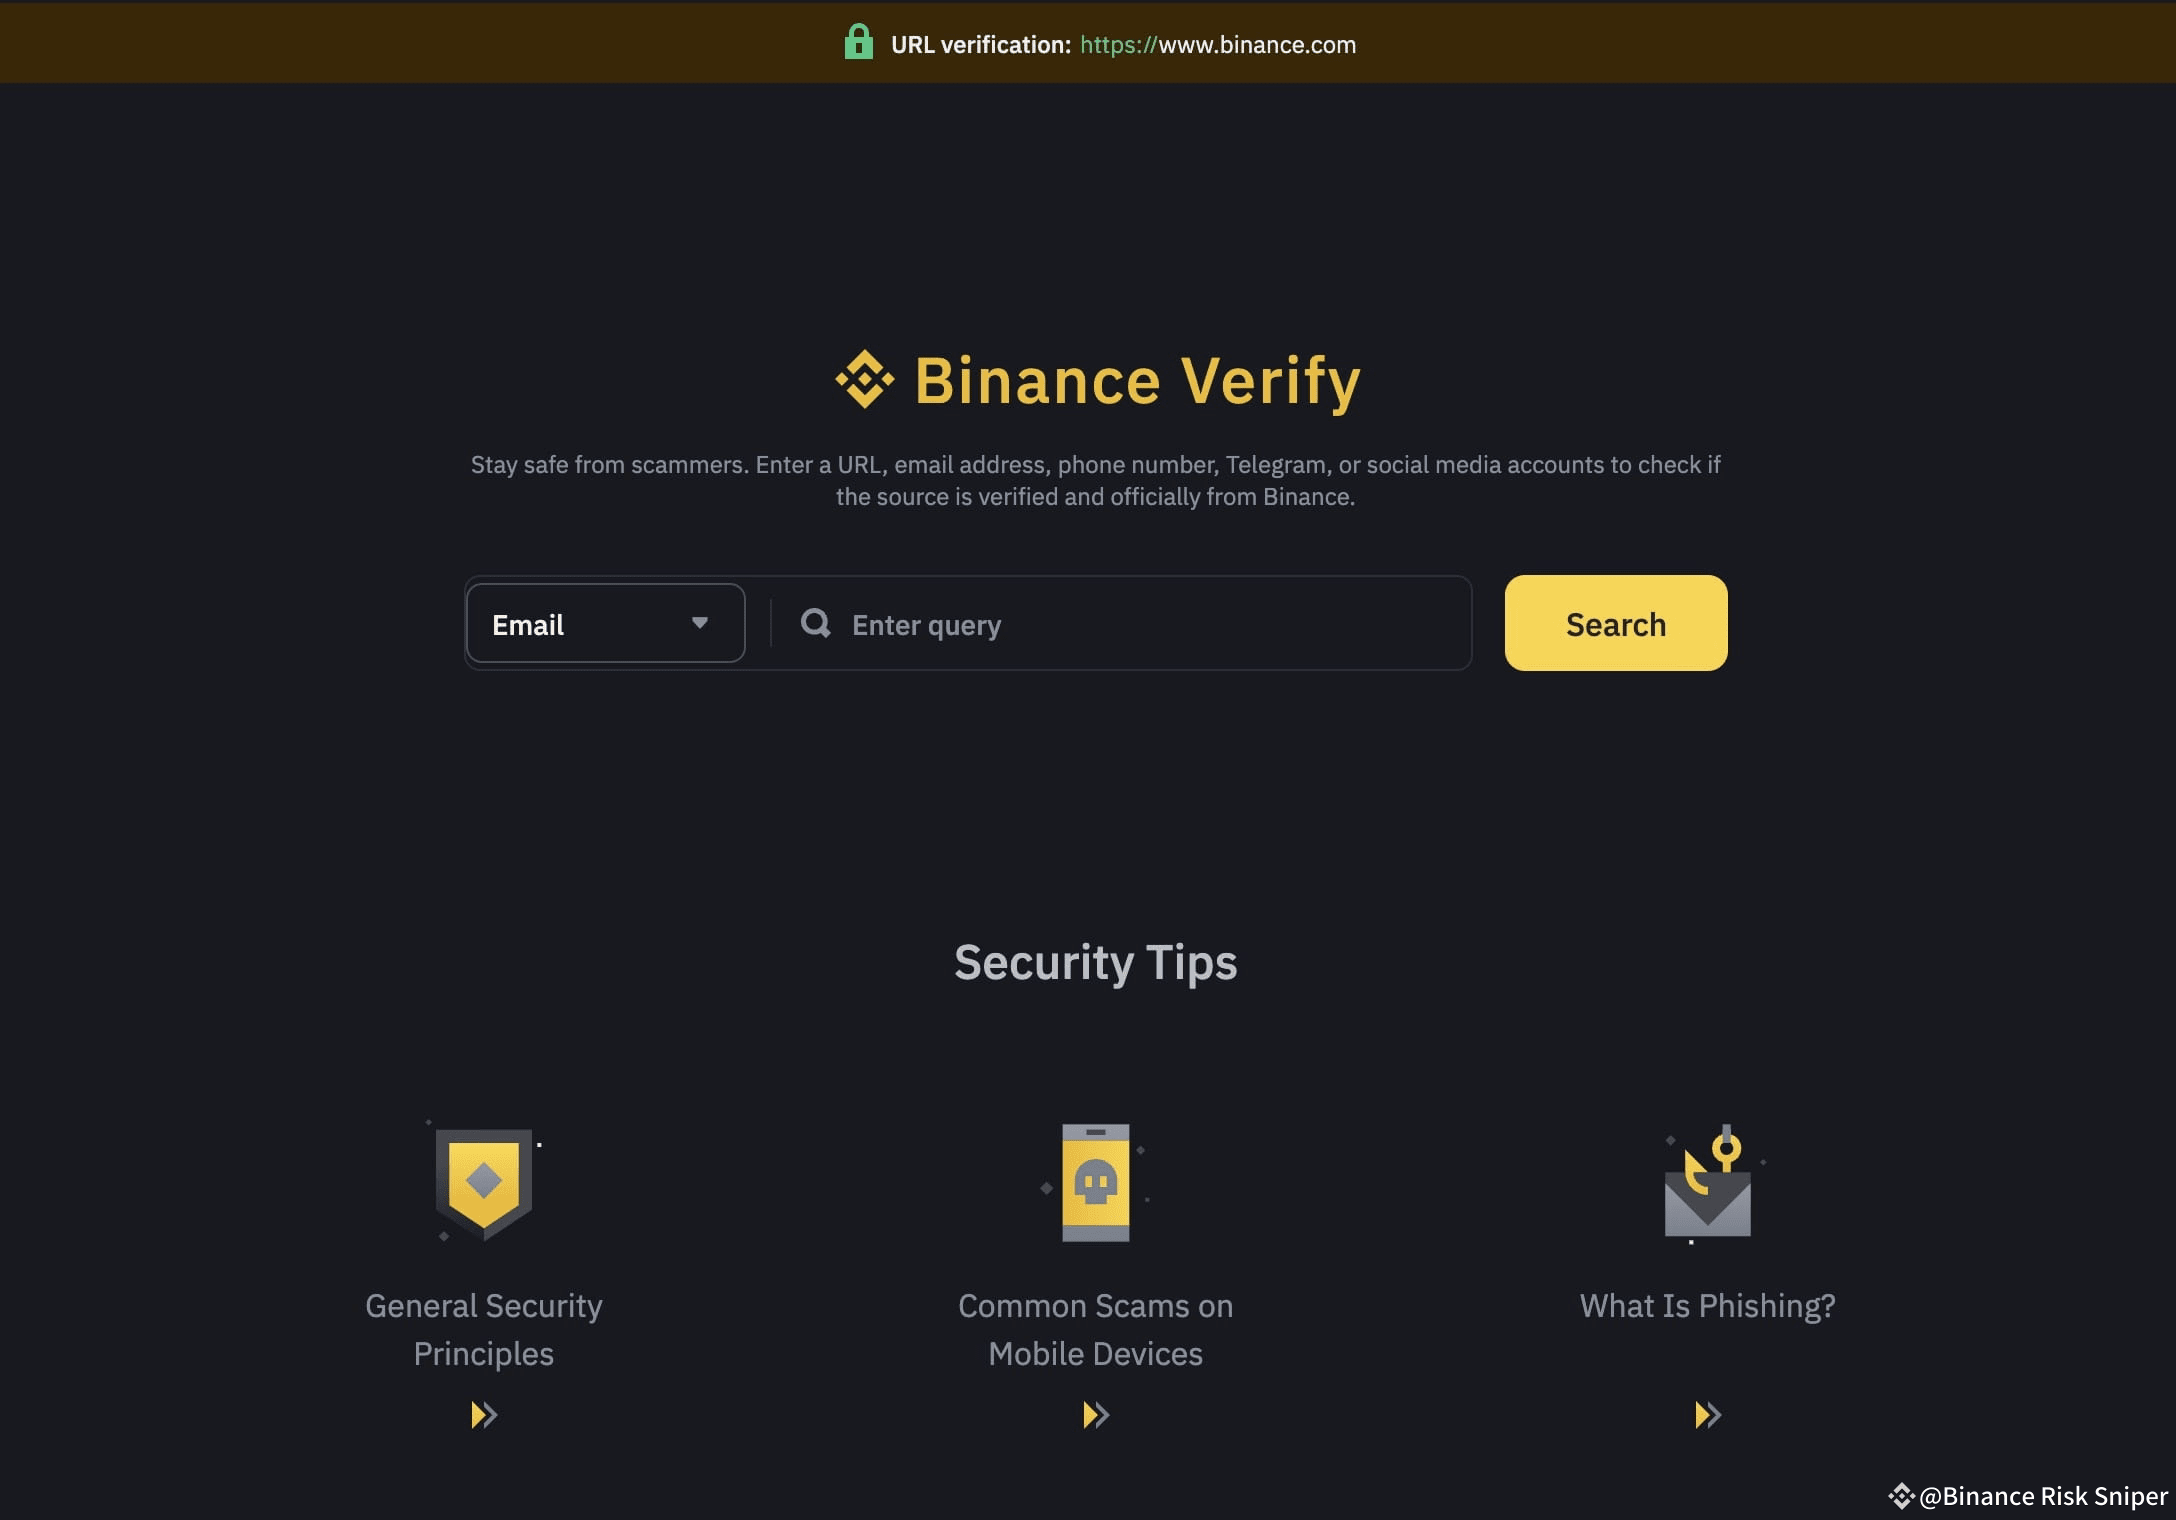Open the https://www.binance.com link
Viewport: 2176px width, 1520px height.
point(1217,44)
